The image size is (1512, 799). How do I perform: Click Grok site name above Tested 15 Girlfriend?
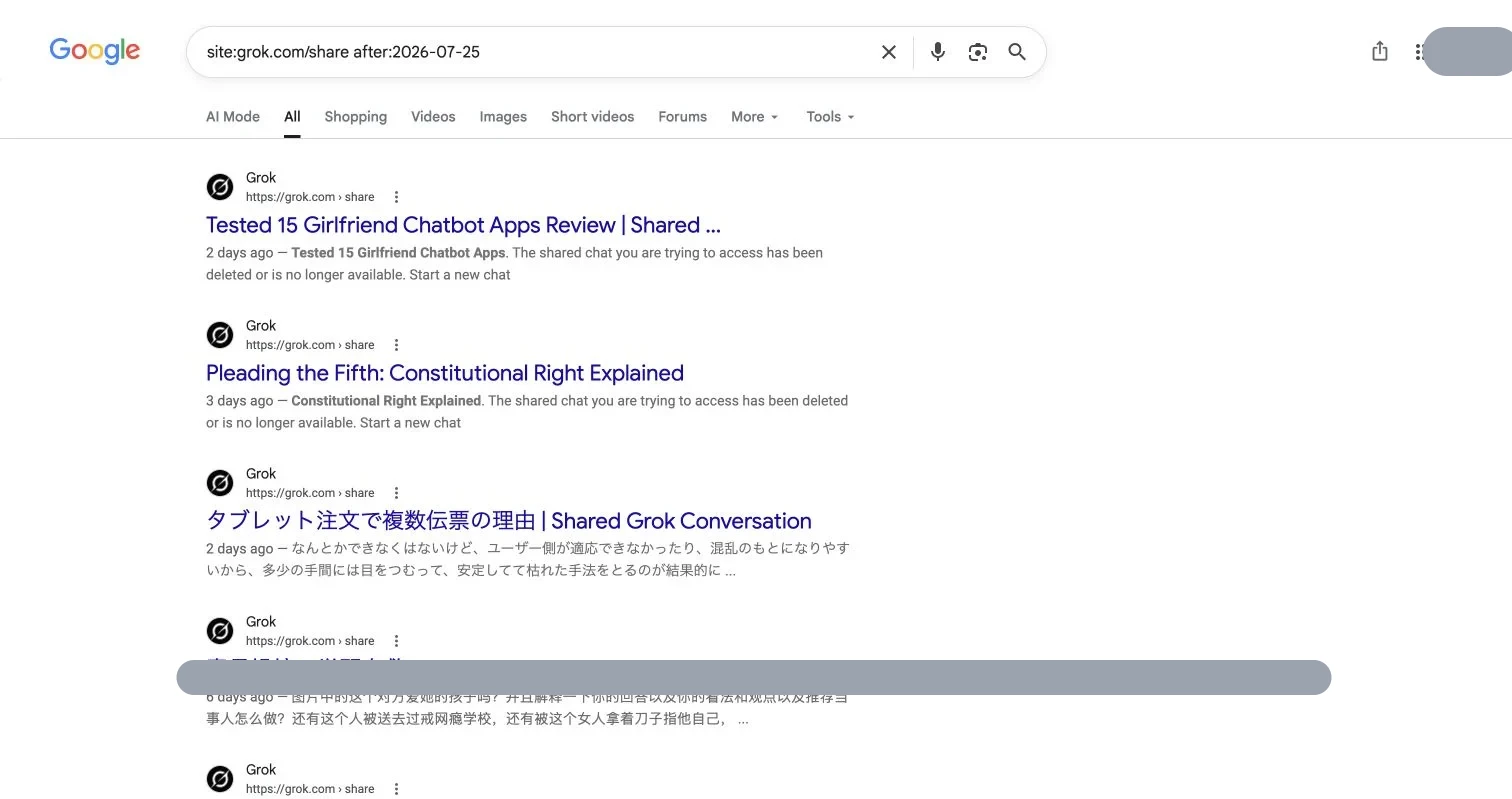point(261,178)
